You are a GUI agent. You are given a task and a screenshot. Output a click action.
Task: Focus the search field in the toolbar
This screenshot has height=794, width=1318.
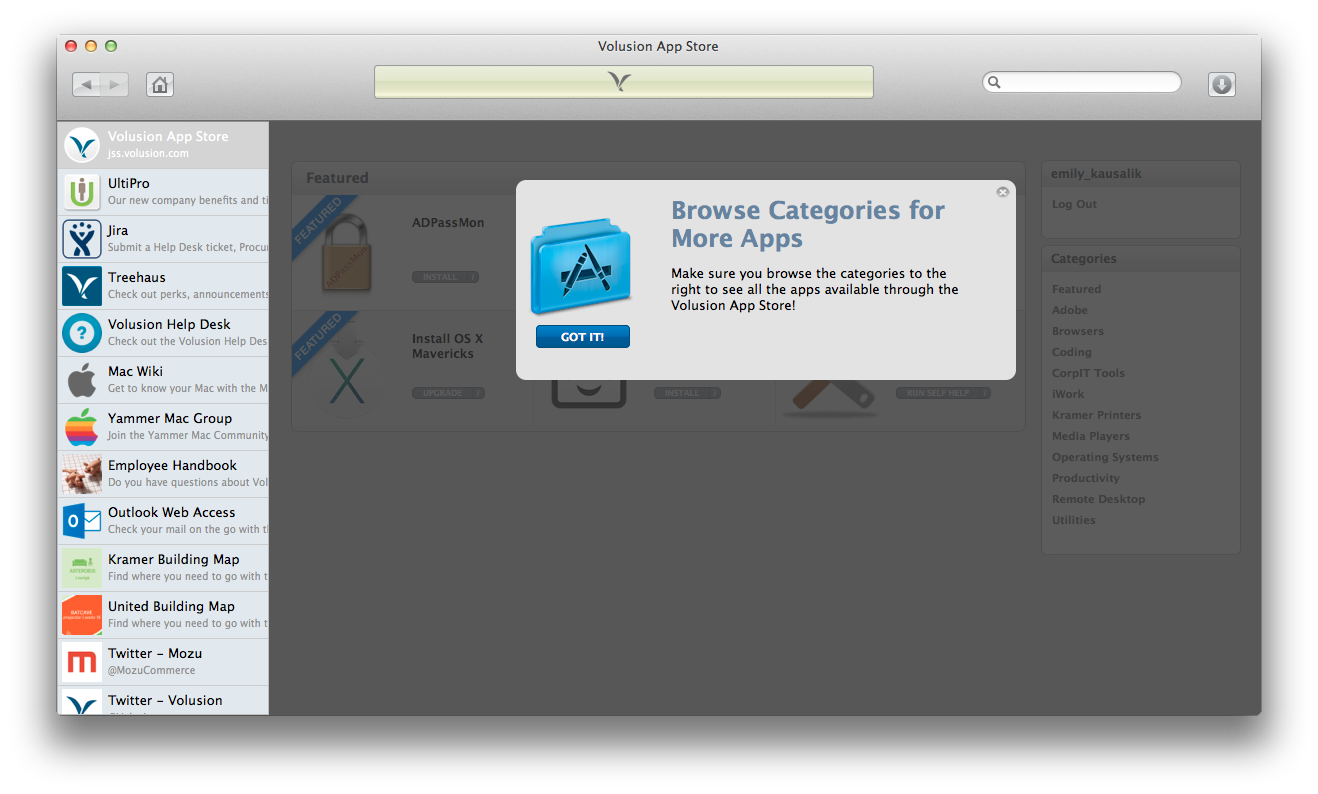(x=1082, y=82)
